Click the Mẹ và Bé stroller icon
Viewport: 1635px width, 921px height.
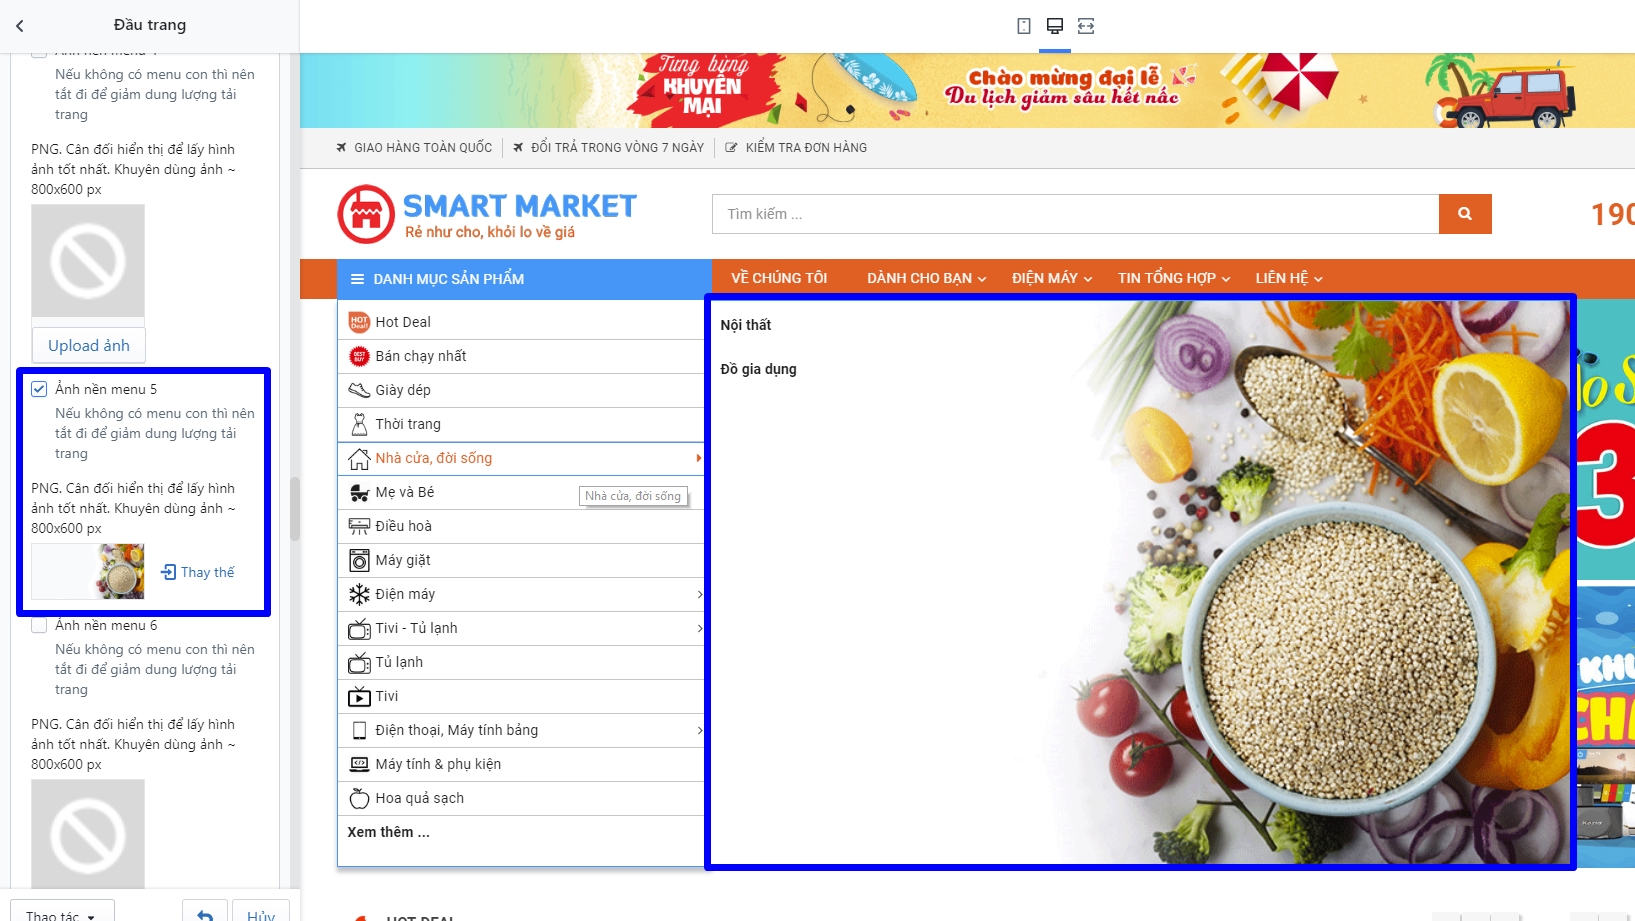pyautogui.click(x=359, y=492)
